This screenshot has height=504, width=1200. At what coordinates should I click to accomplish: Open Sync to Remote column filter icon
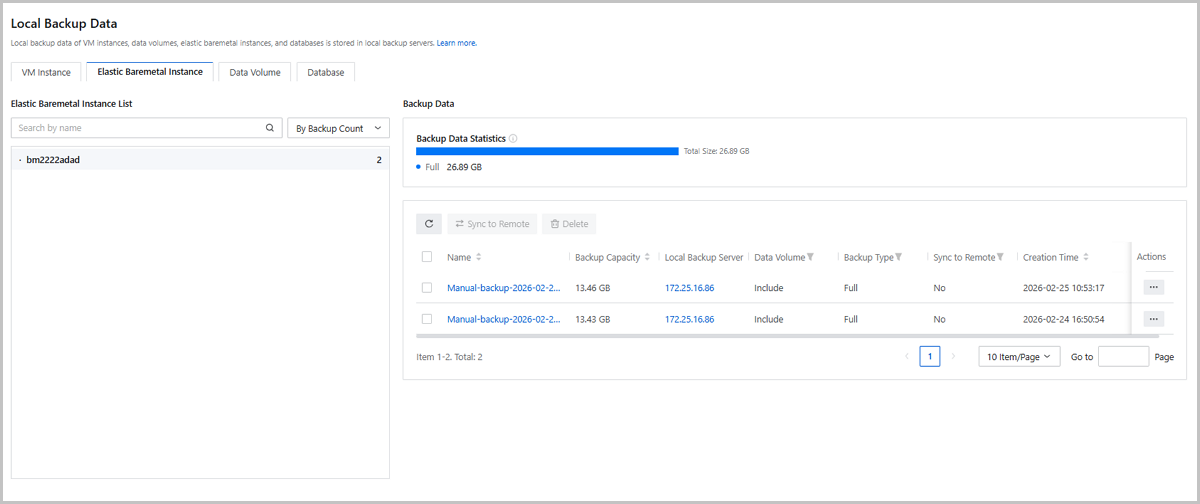click(x=1000, y=257)
